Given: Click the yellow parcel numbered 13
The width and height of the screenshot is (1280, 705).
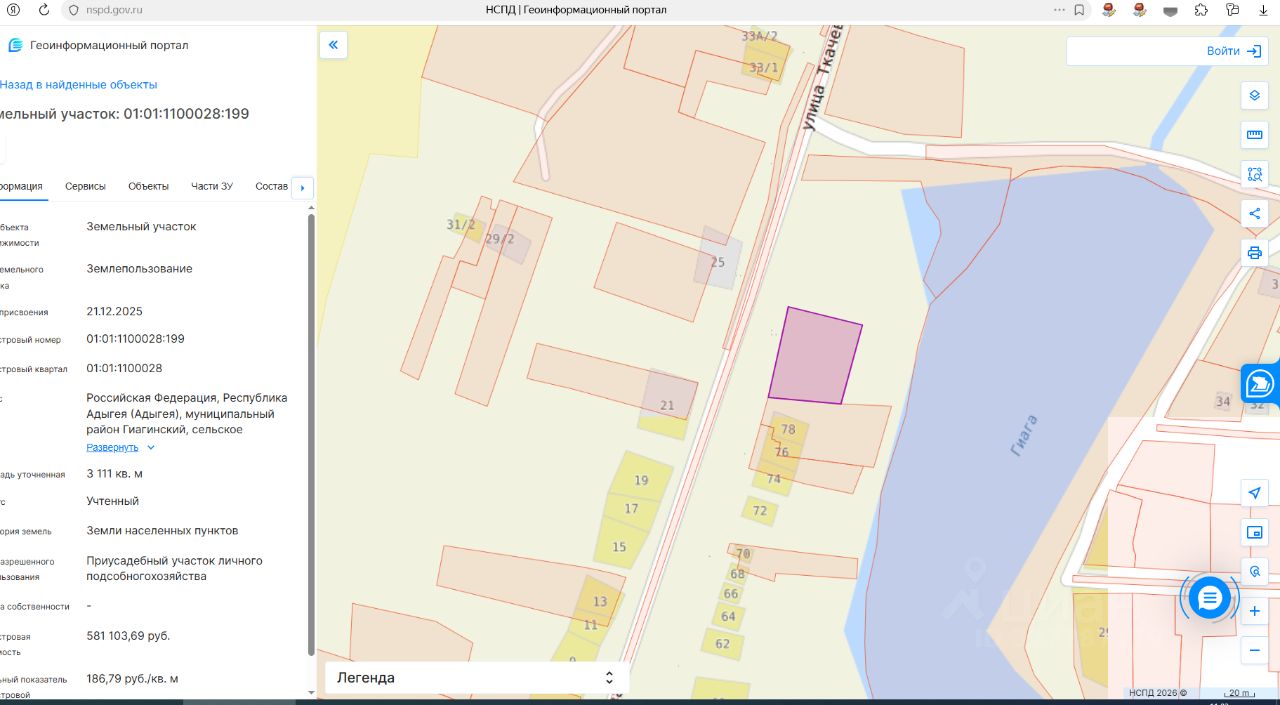Looking at the screenshot, I should click(600, 601).
